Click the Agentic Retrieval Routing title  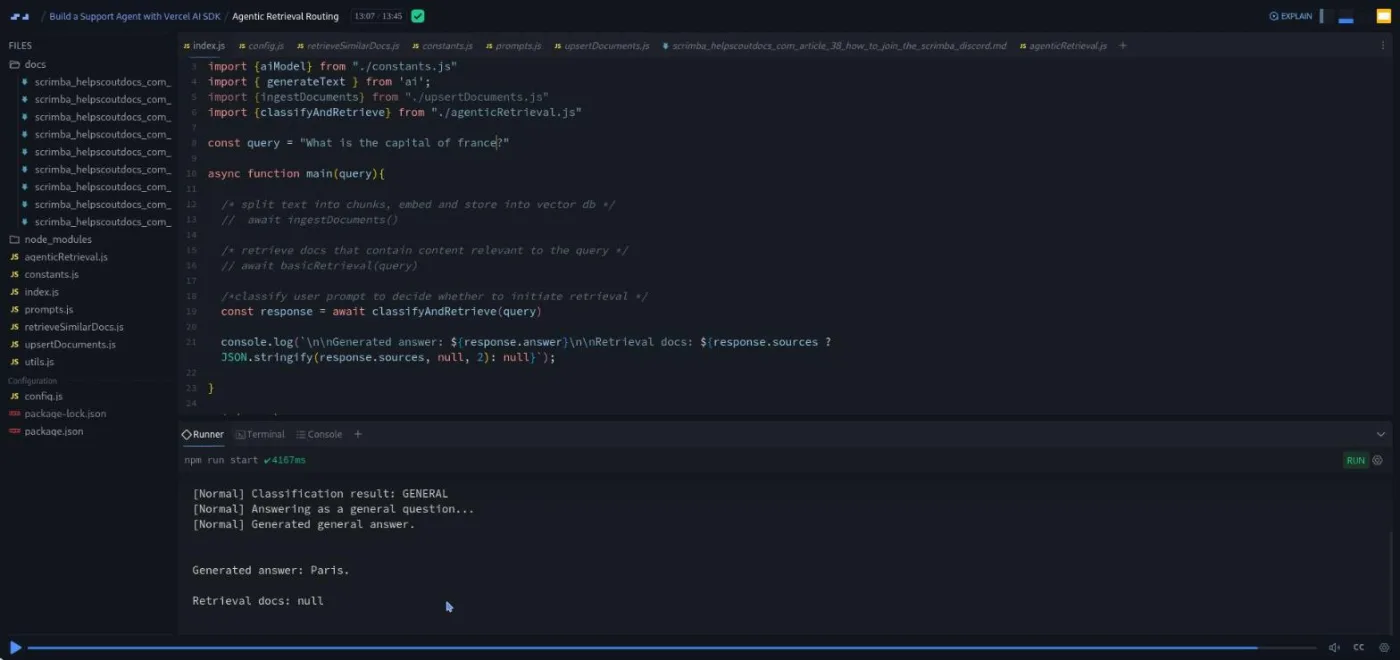[x=285, y=16]
